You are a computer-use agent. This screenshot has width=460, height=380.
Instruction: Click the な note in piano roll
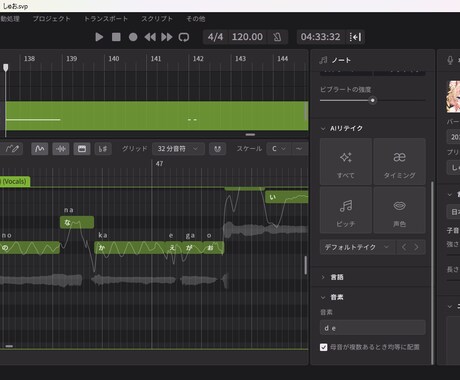[77, 222]
